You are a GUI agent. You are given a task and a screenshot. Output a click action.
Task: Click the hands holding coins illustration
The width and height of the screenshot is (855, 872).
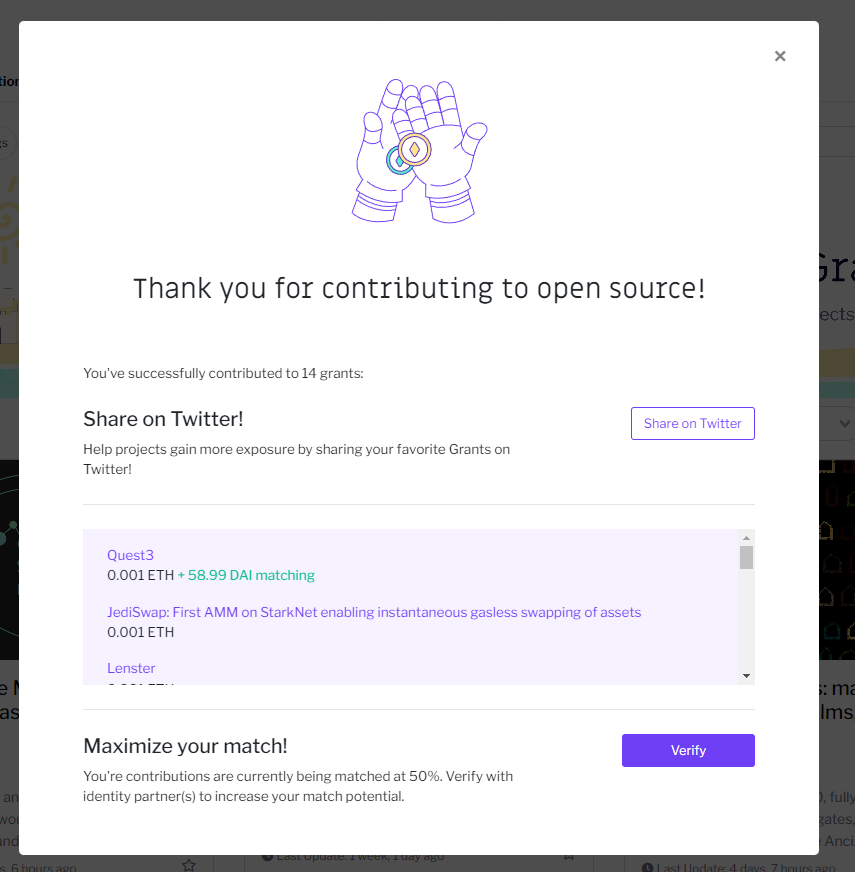418,150
